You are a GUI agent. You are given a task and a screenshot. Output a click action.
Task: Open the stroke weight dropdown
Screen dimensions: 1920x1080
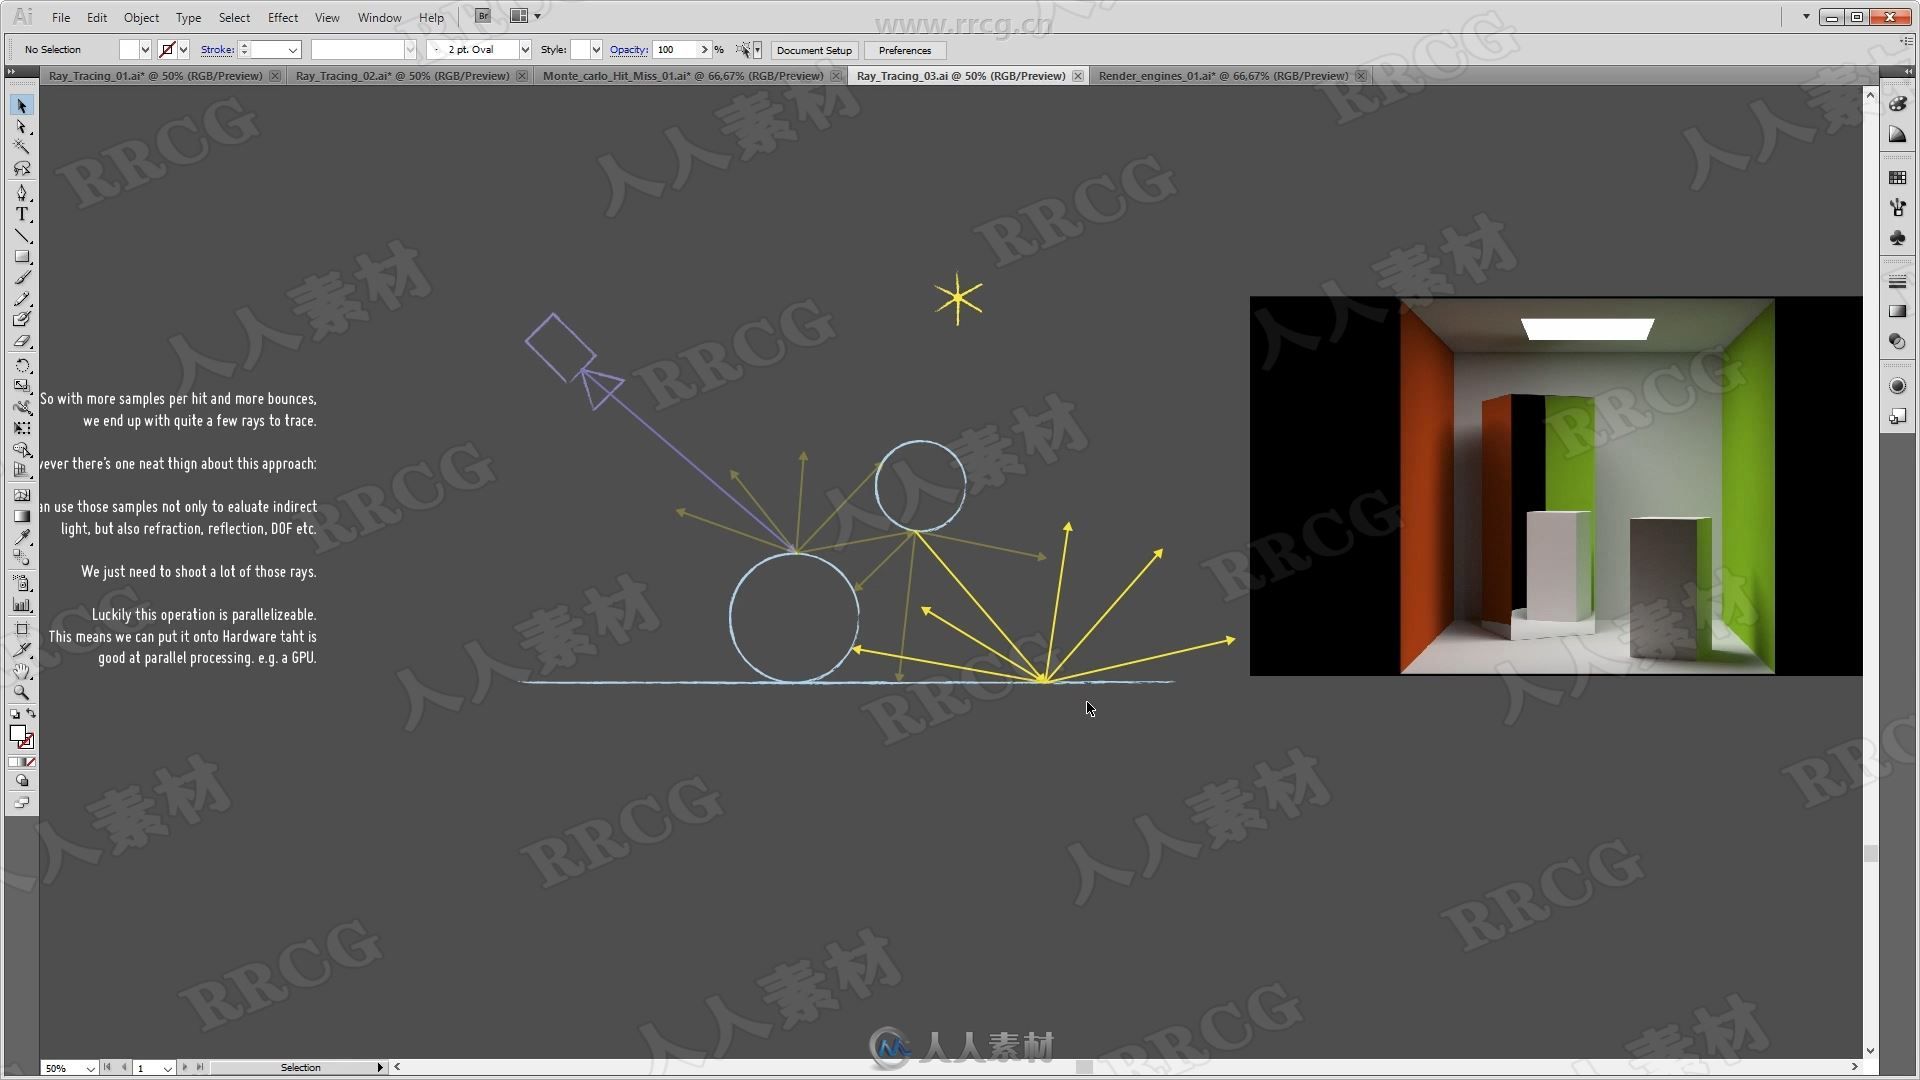293,50
